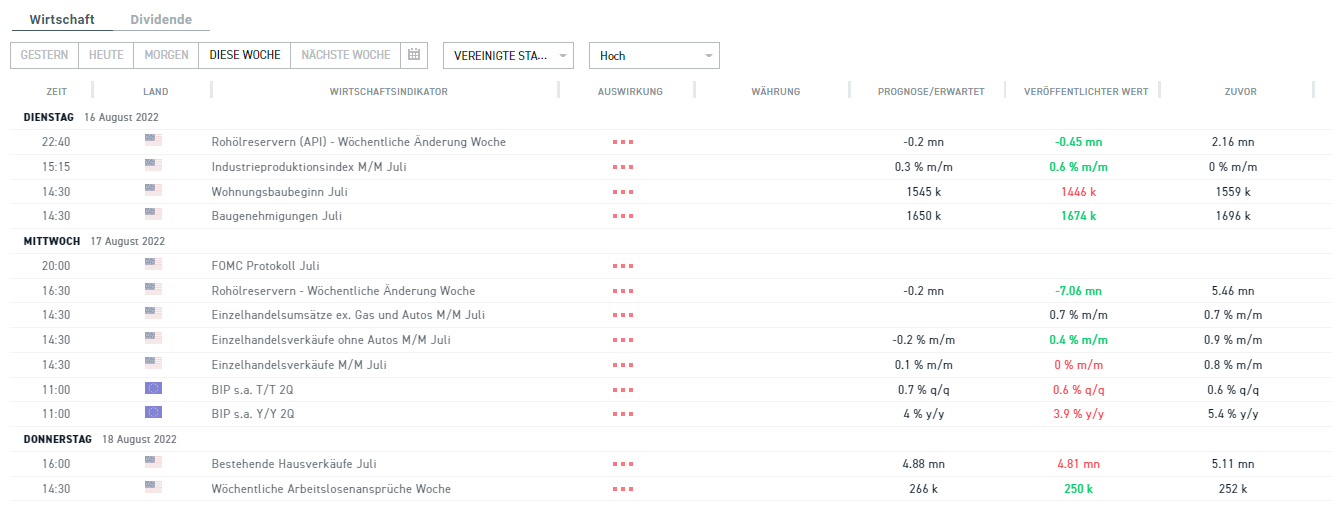Click the Währung column header

[x=776, y=92]
